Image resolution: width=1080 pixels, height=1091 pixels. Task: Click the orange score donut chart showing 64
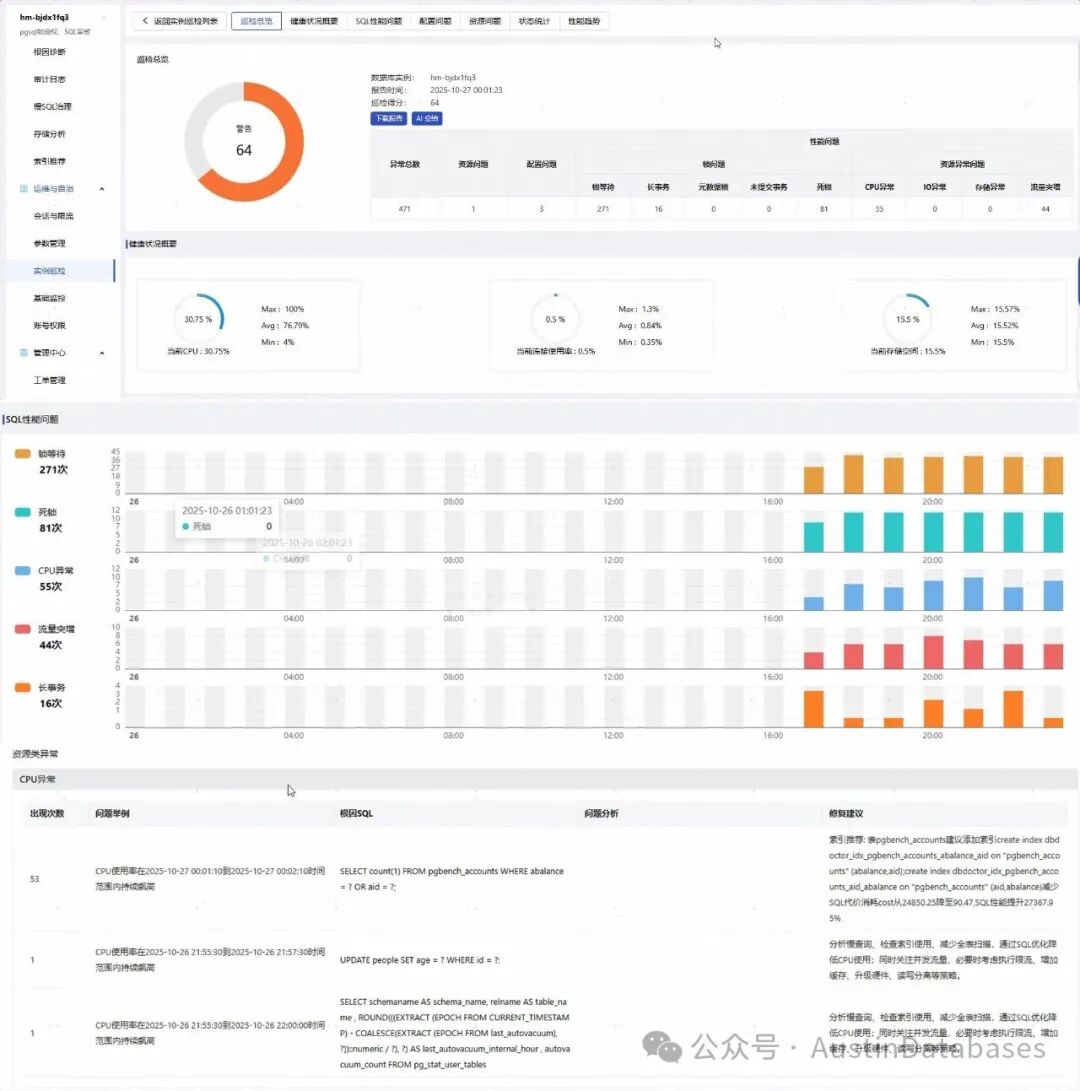click(244, 142)
